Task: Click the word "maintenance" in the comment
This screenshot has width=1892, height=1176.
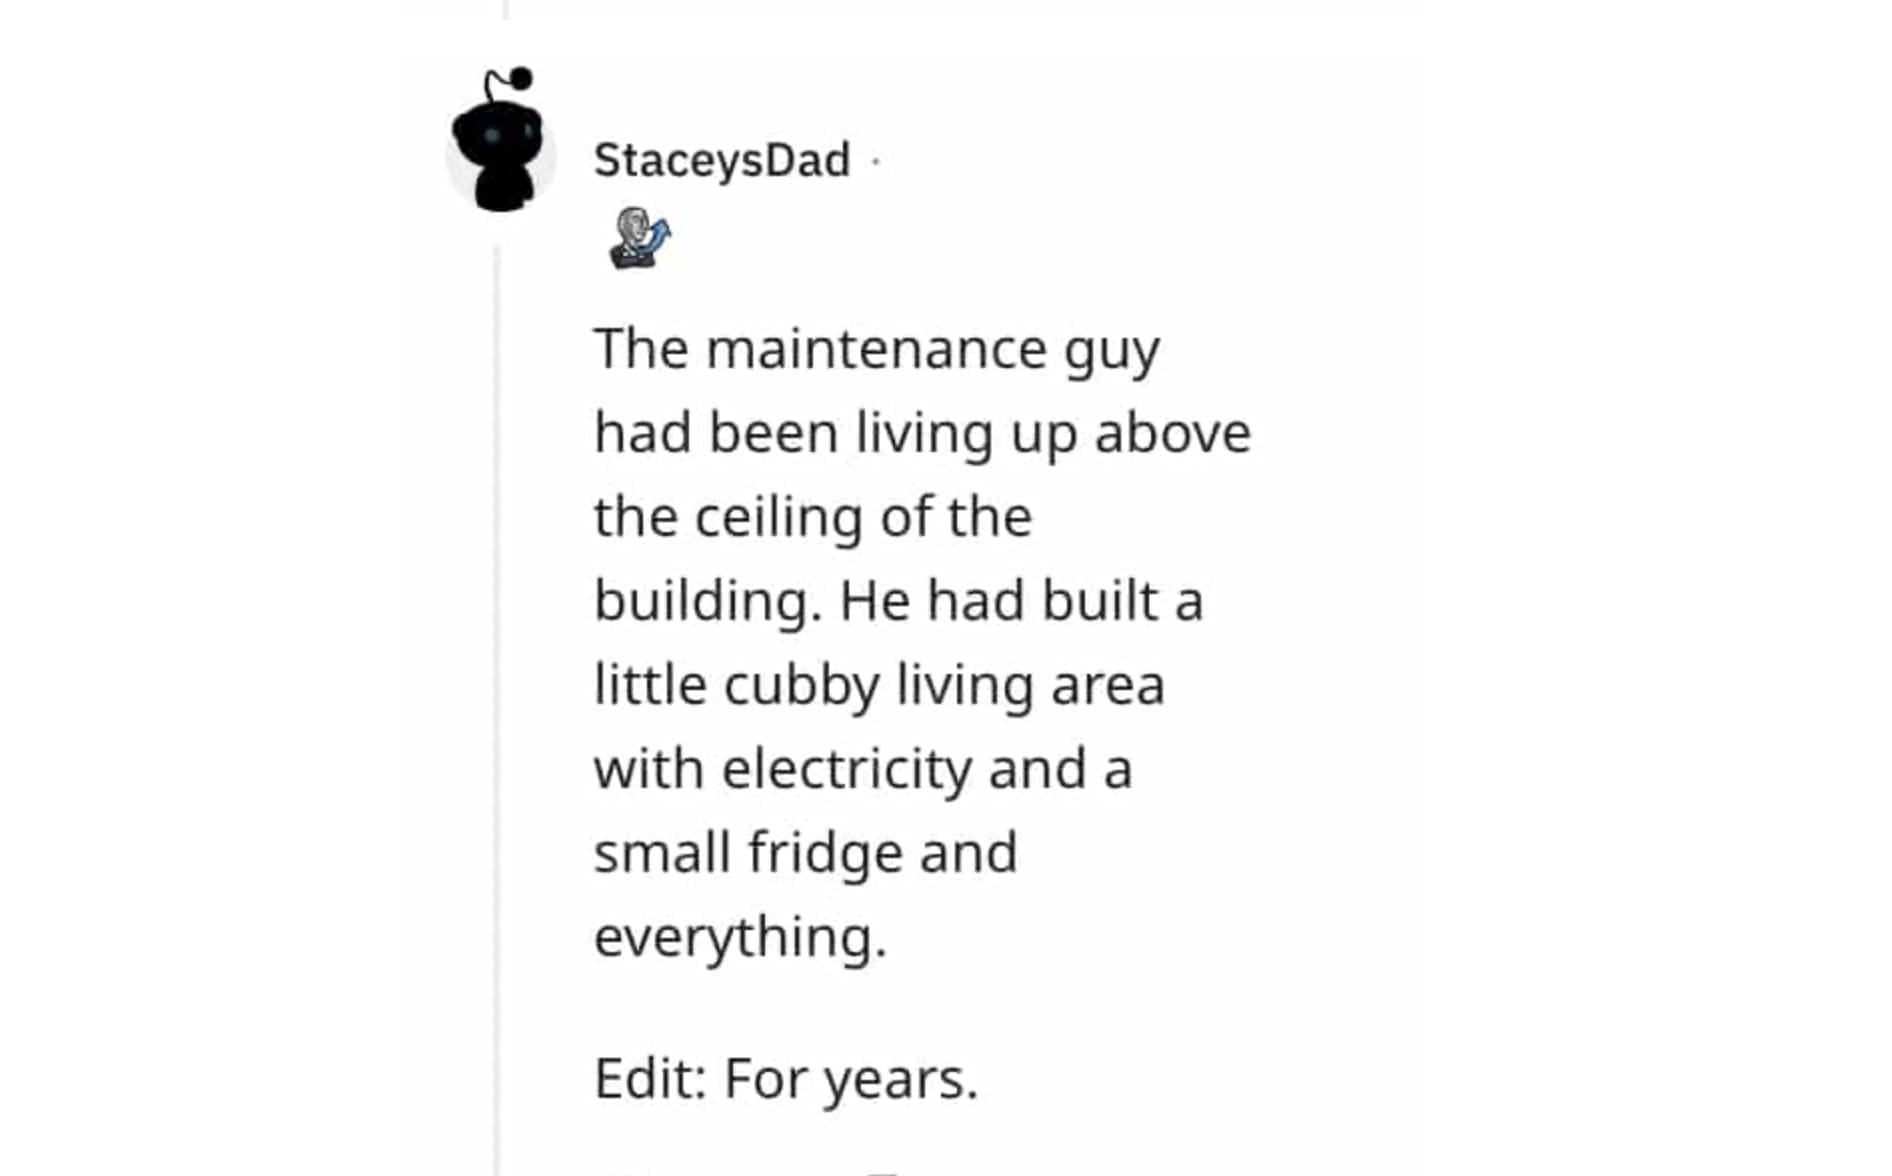Action: (x=876, y=349)
